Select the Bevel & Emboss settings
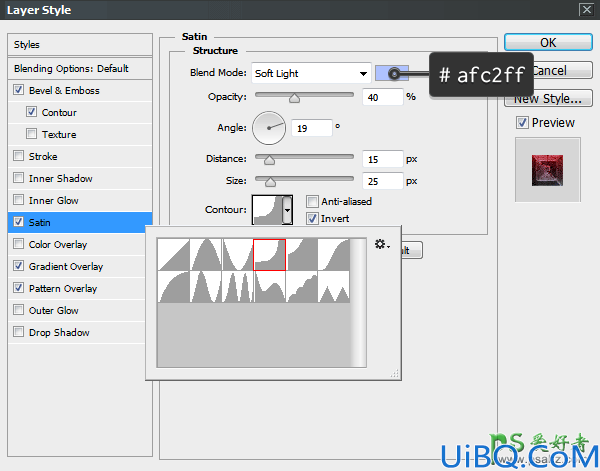This screenshot has height=471, width=600. [64, 91]
